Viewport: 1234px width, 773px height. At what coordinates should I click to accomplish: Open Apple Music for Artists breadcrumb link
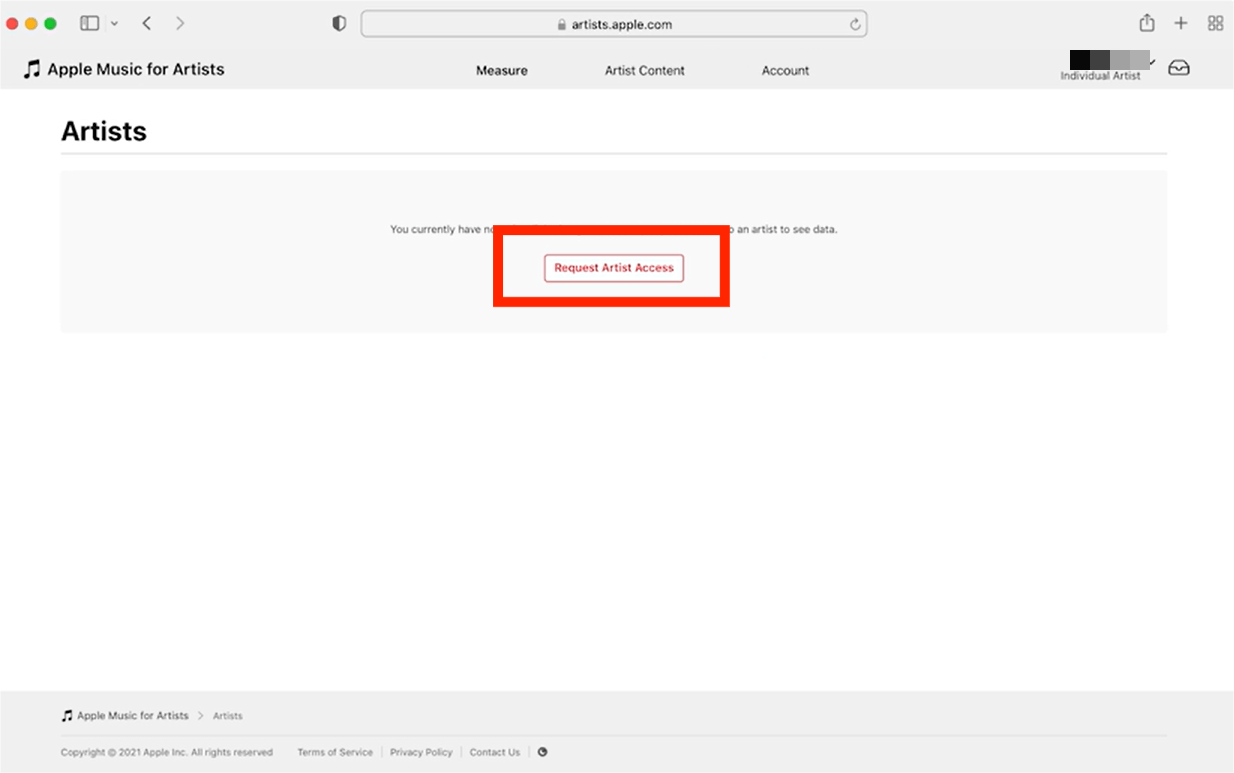pos(125,716)
